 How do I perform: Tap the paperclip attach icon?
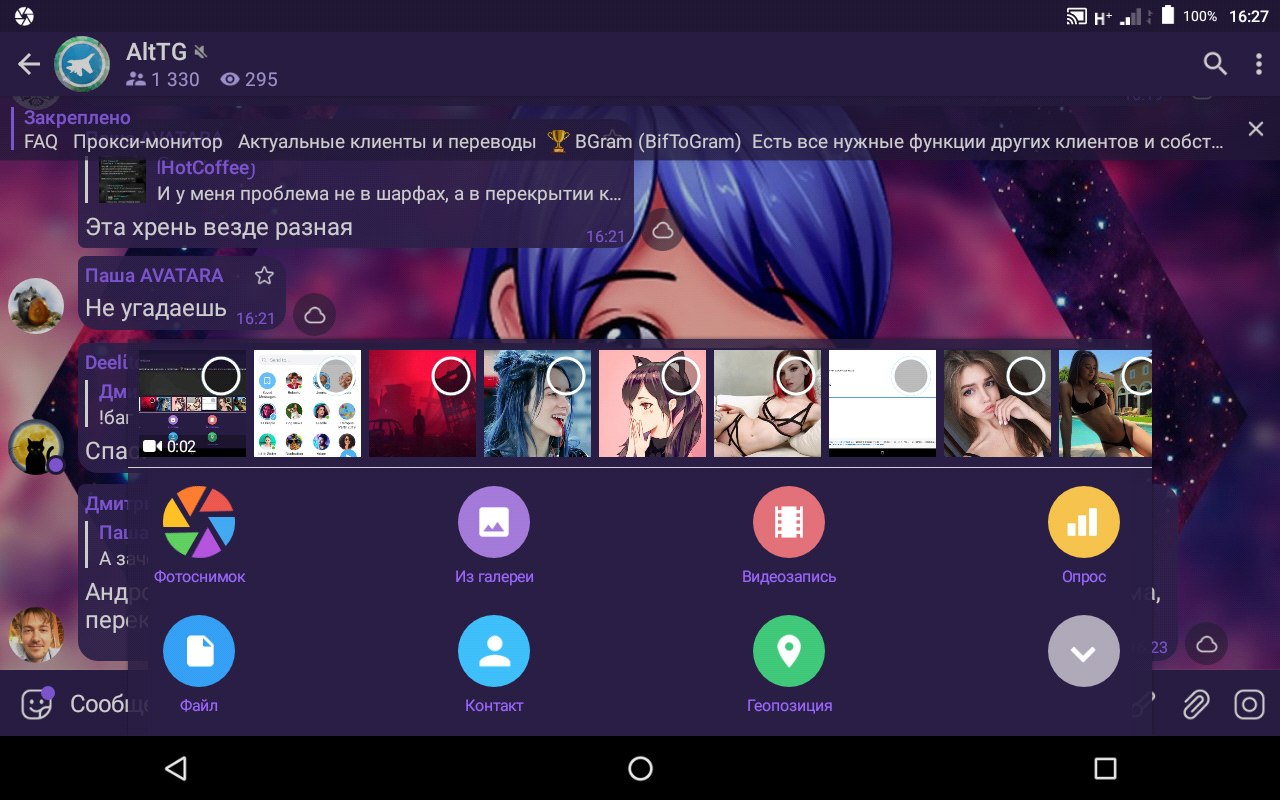coord(1196,704)
